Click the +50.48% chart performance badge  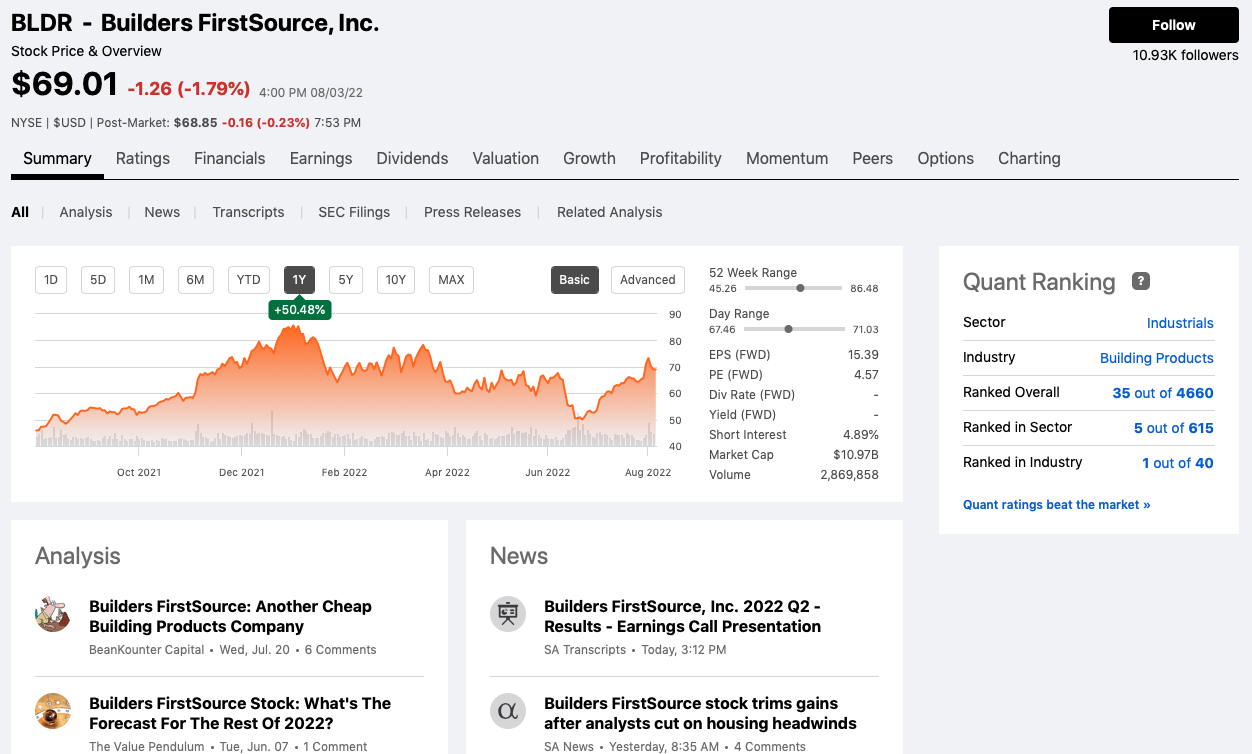(299, 310)
